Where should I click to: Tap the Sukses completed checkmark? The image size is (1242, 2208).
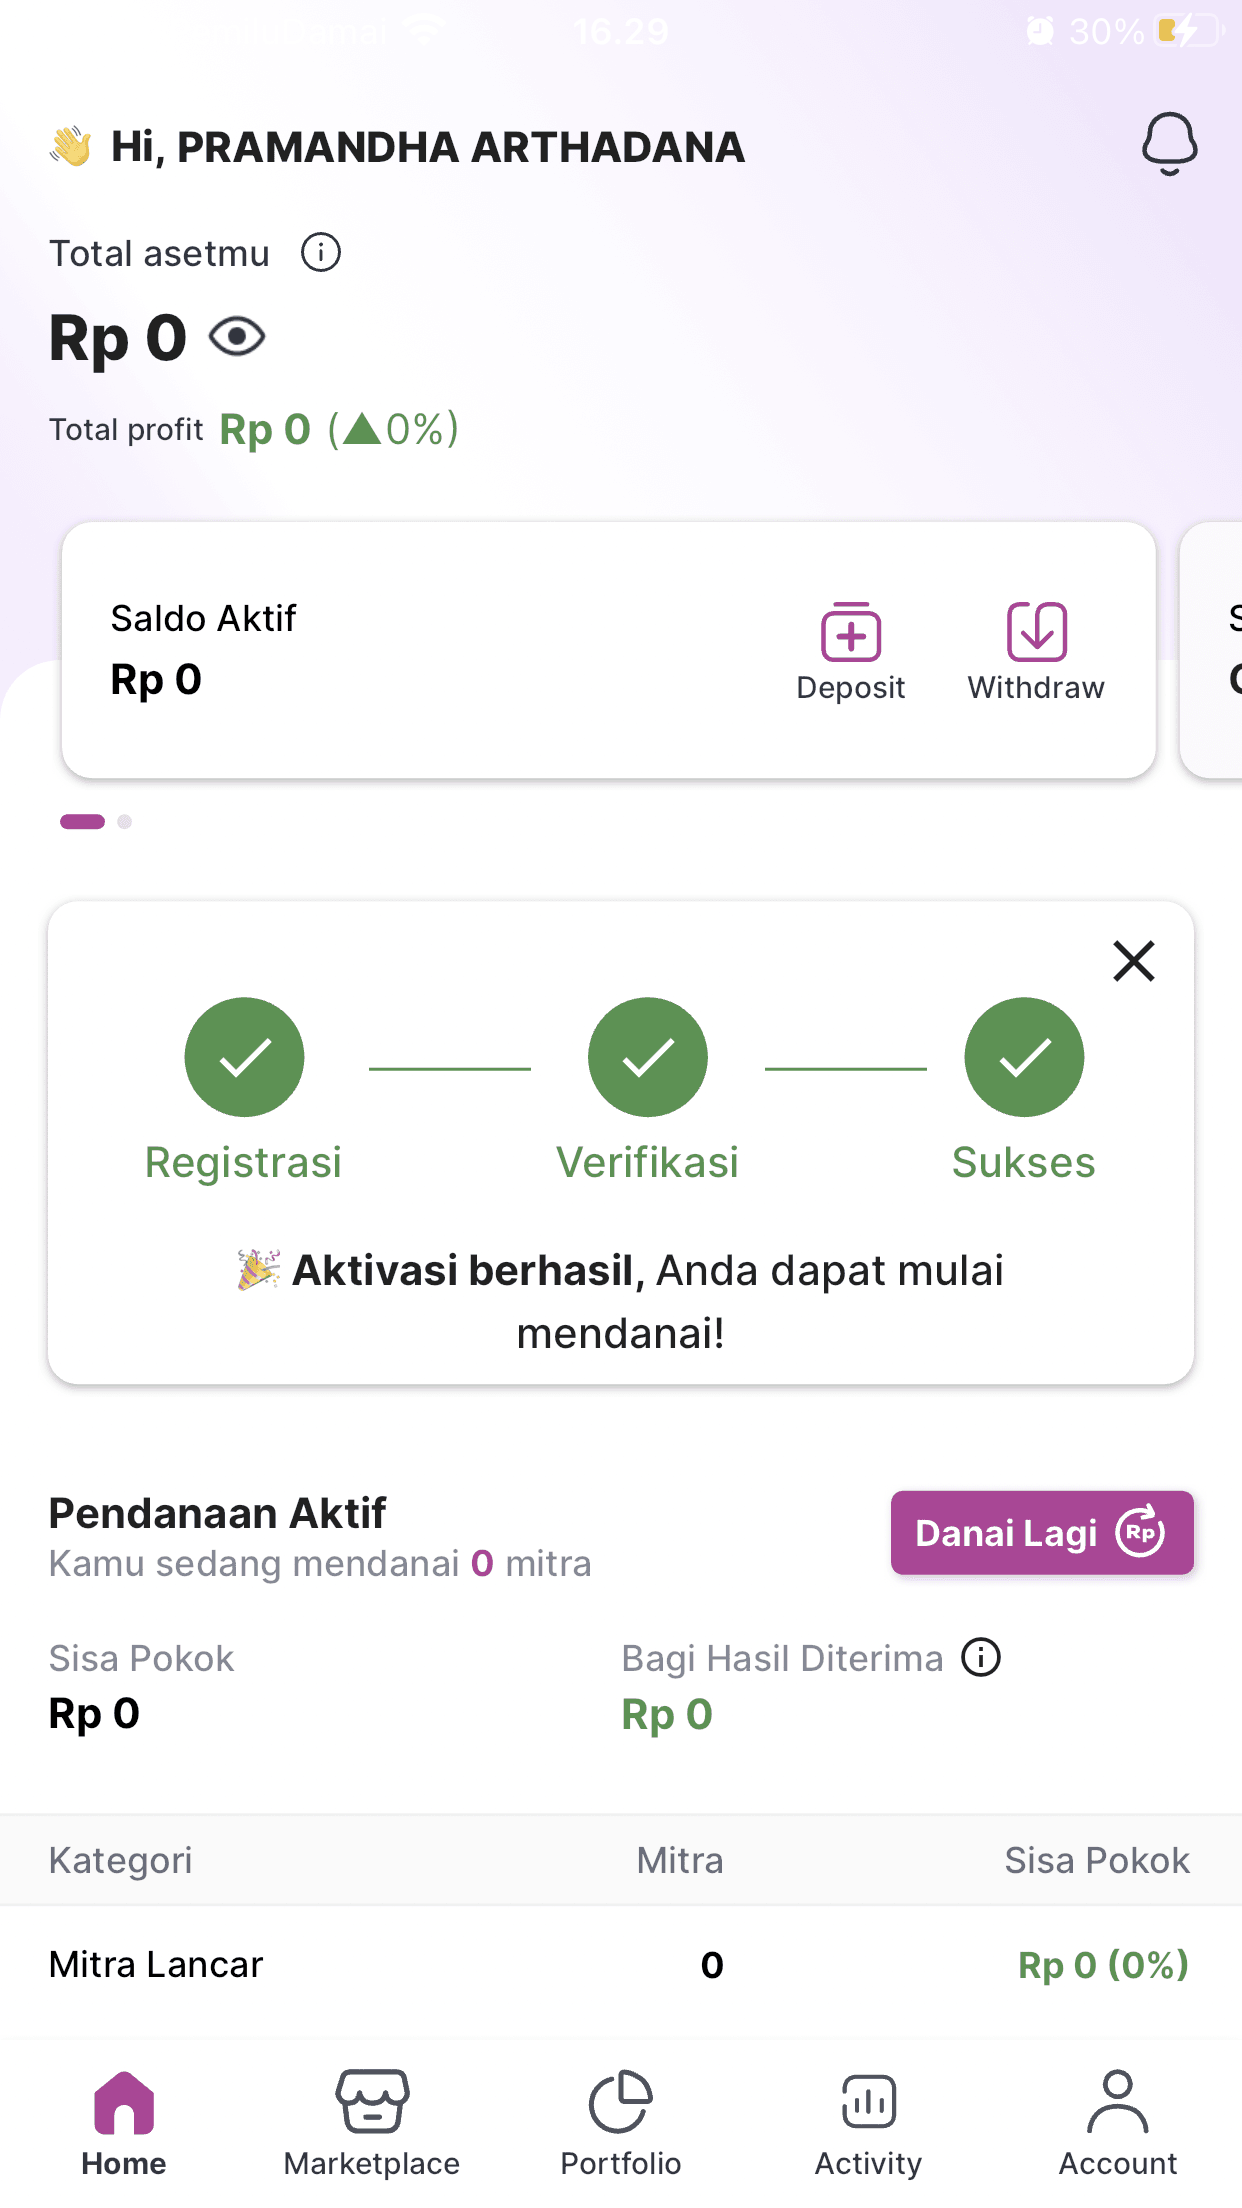(x=1024, y=1057)
